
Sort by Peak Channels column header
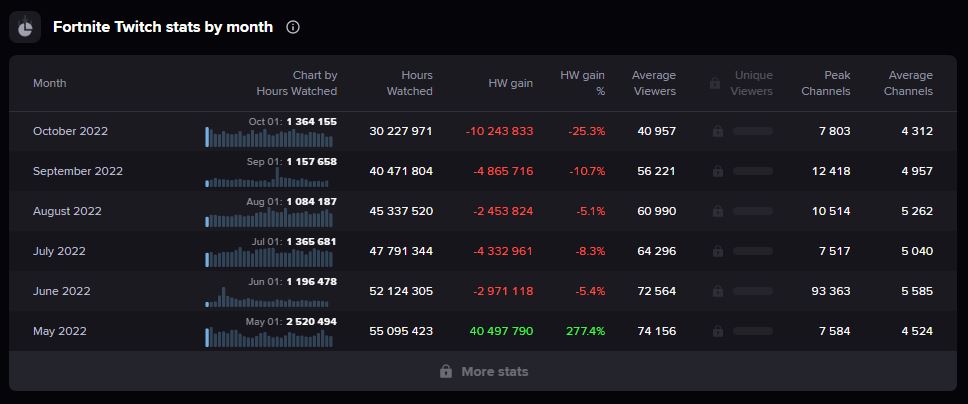coord(826,83)
